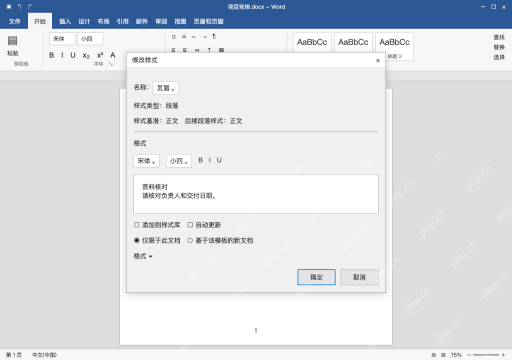The width and height of the screenshot is (512, 360).
Task: Click the 宋体 font box in the ribbon
Action: tap(62, 39)
